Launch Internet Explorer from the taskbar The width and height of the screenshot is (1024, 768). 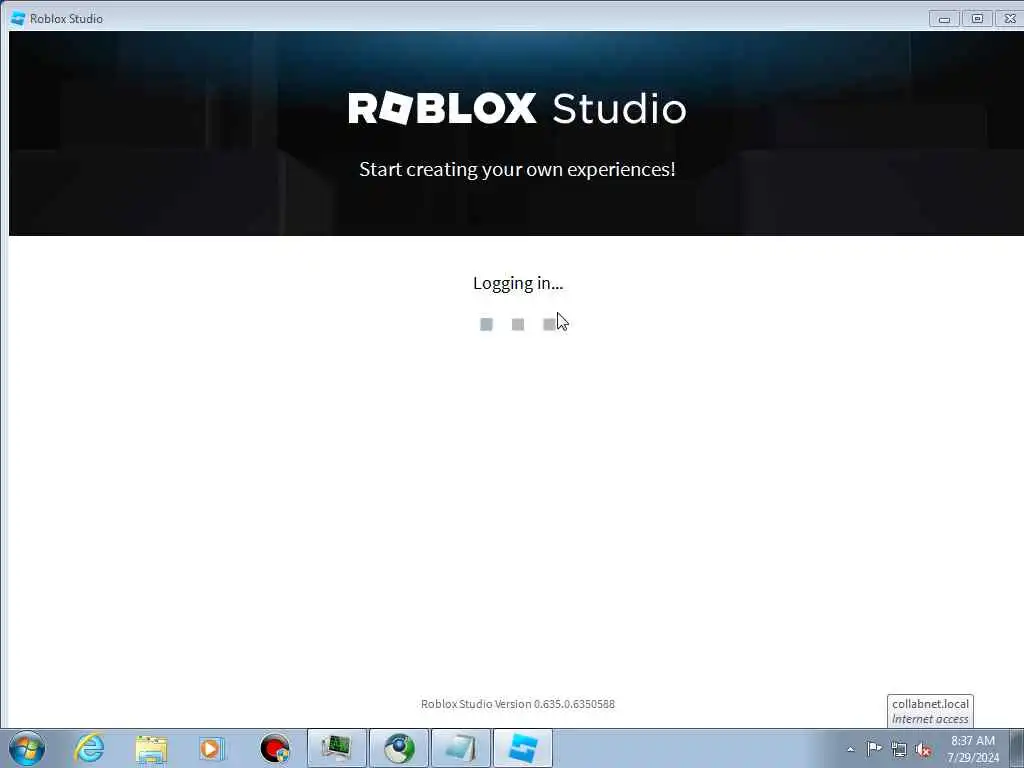[89, 748]
